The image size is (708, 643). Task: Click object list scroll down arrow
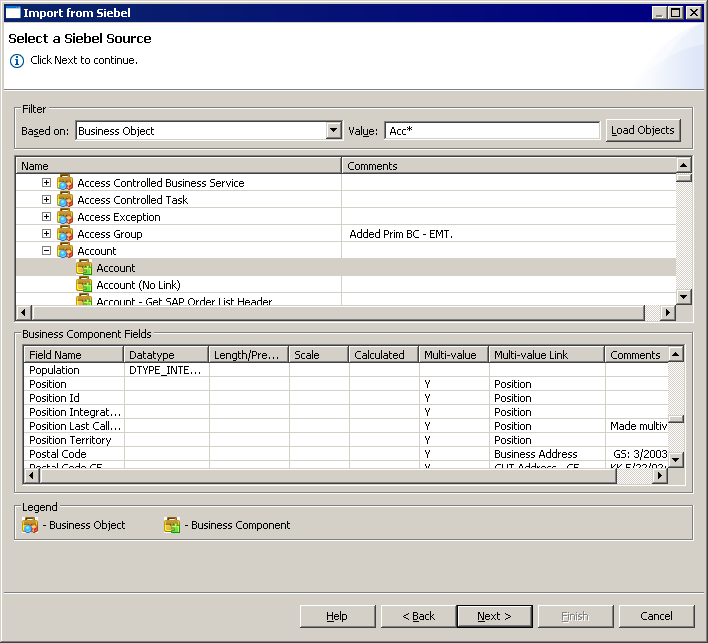tap(684, 297)
